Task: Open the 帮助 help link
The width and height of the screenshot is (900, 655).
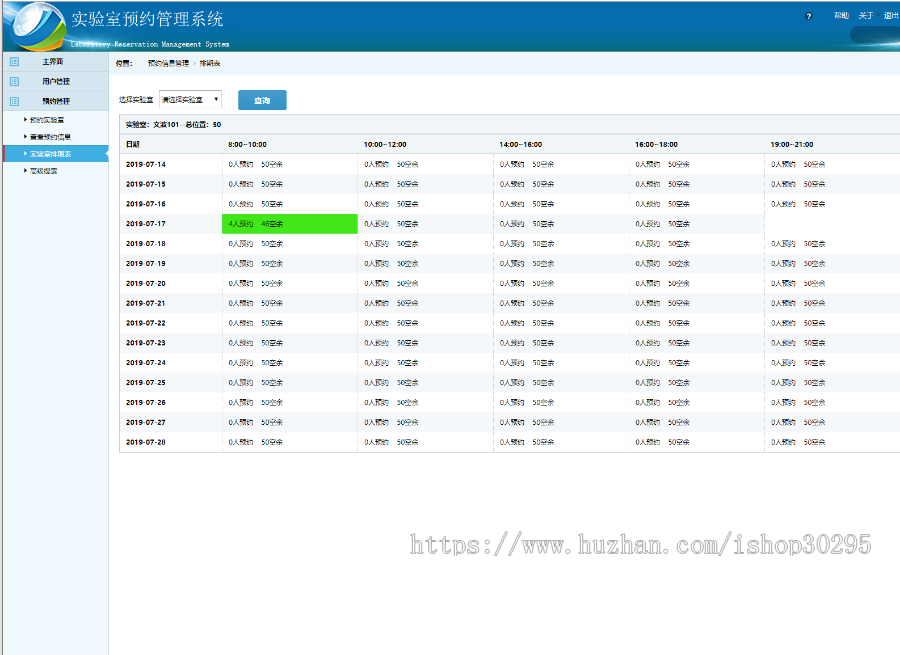Action: (x=841, y=15)
